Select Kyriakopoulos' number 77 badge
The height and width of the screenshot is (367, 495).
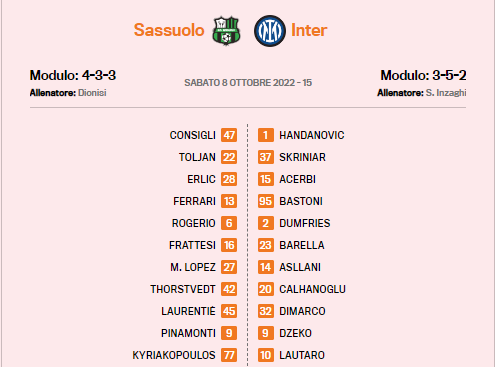pos(229,355)
